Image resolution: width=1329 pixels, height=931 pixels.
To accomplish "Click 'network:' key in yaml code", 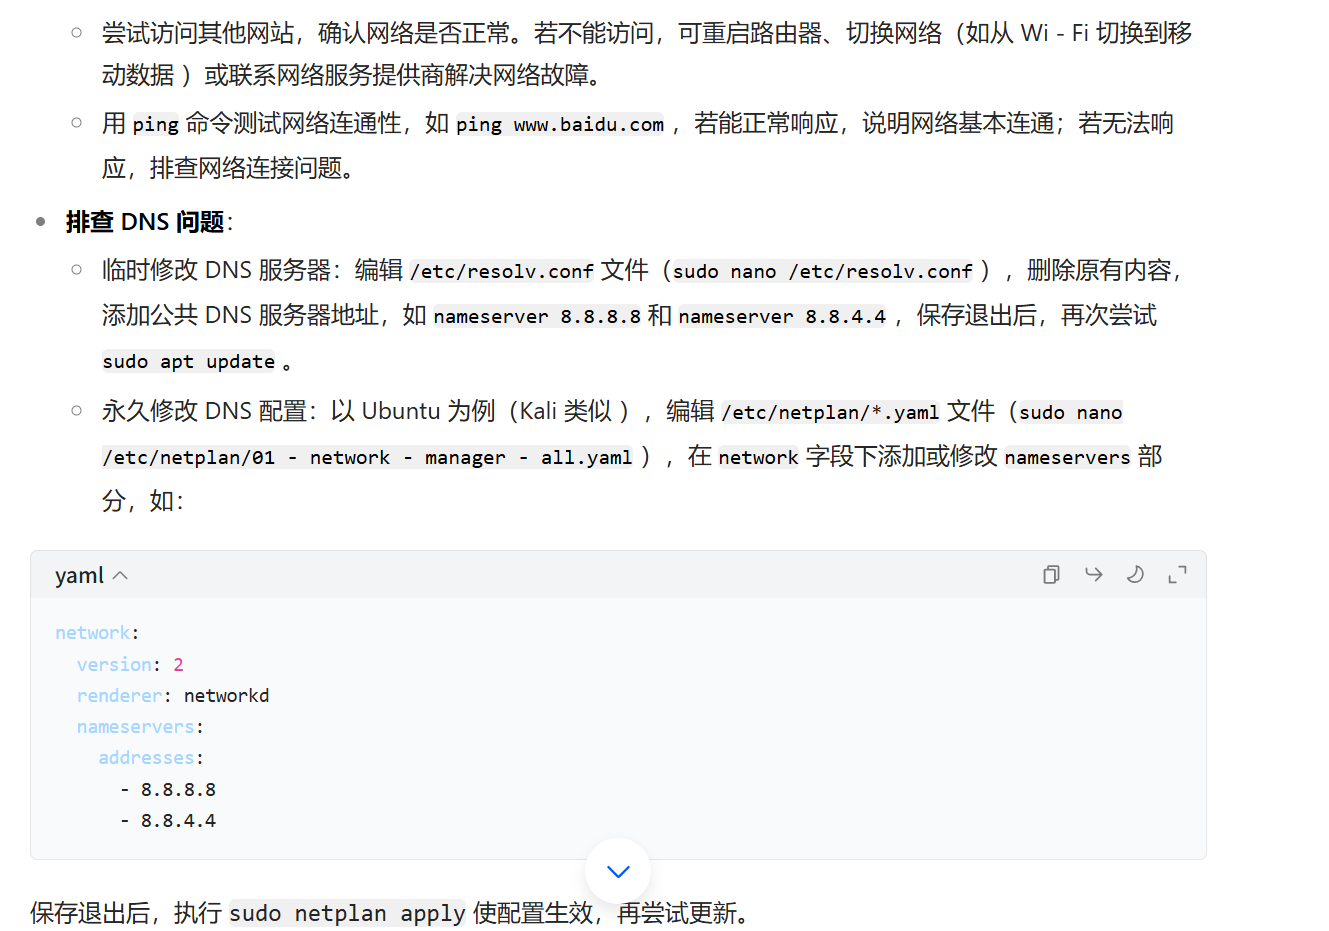I will 97,633.
